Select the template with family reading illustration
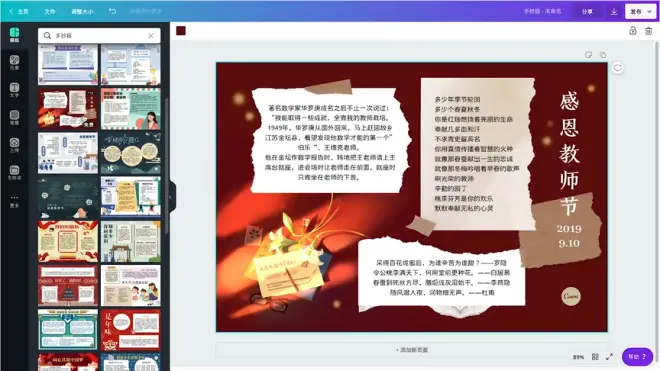This screenshot has height=371, width=660. point(130,286)
